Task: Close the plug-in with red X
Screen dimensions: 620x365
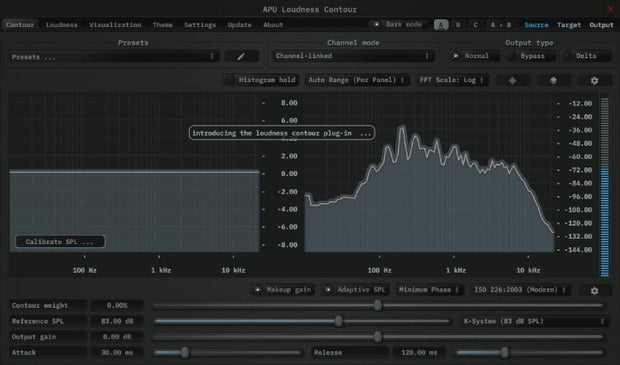Action: tap(610, 9)
